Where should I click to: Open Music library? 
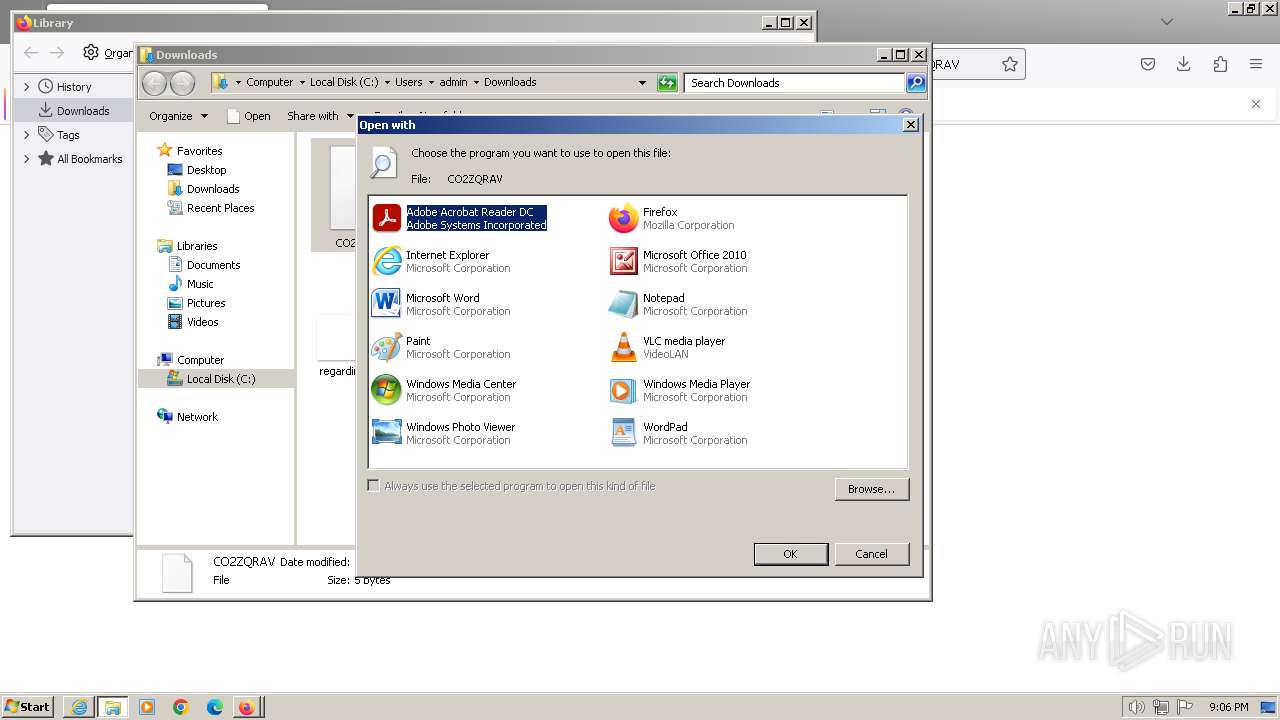[x=200, y=284]
